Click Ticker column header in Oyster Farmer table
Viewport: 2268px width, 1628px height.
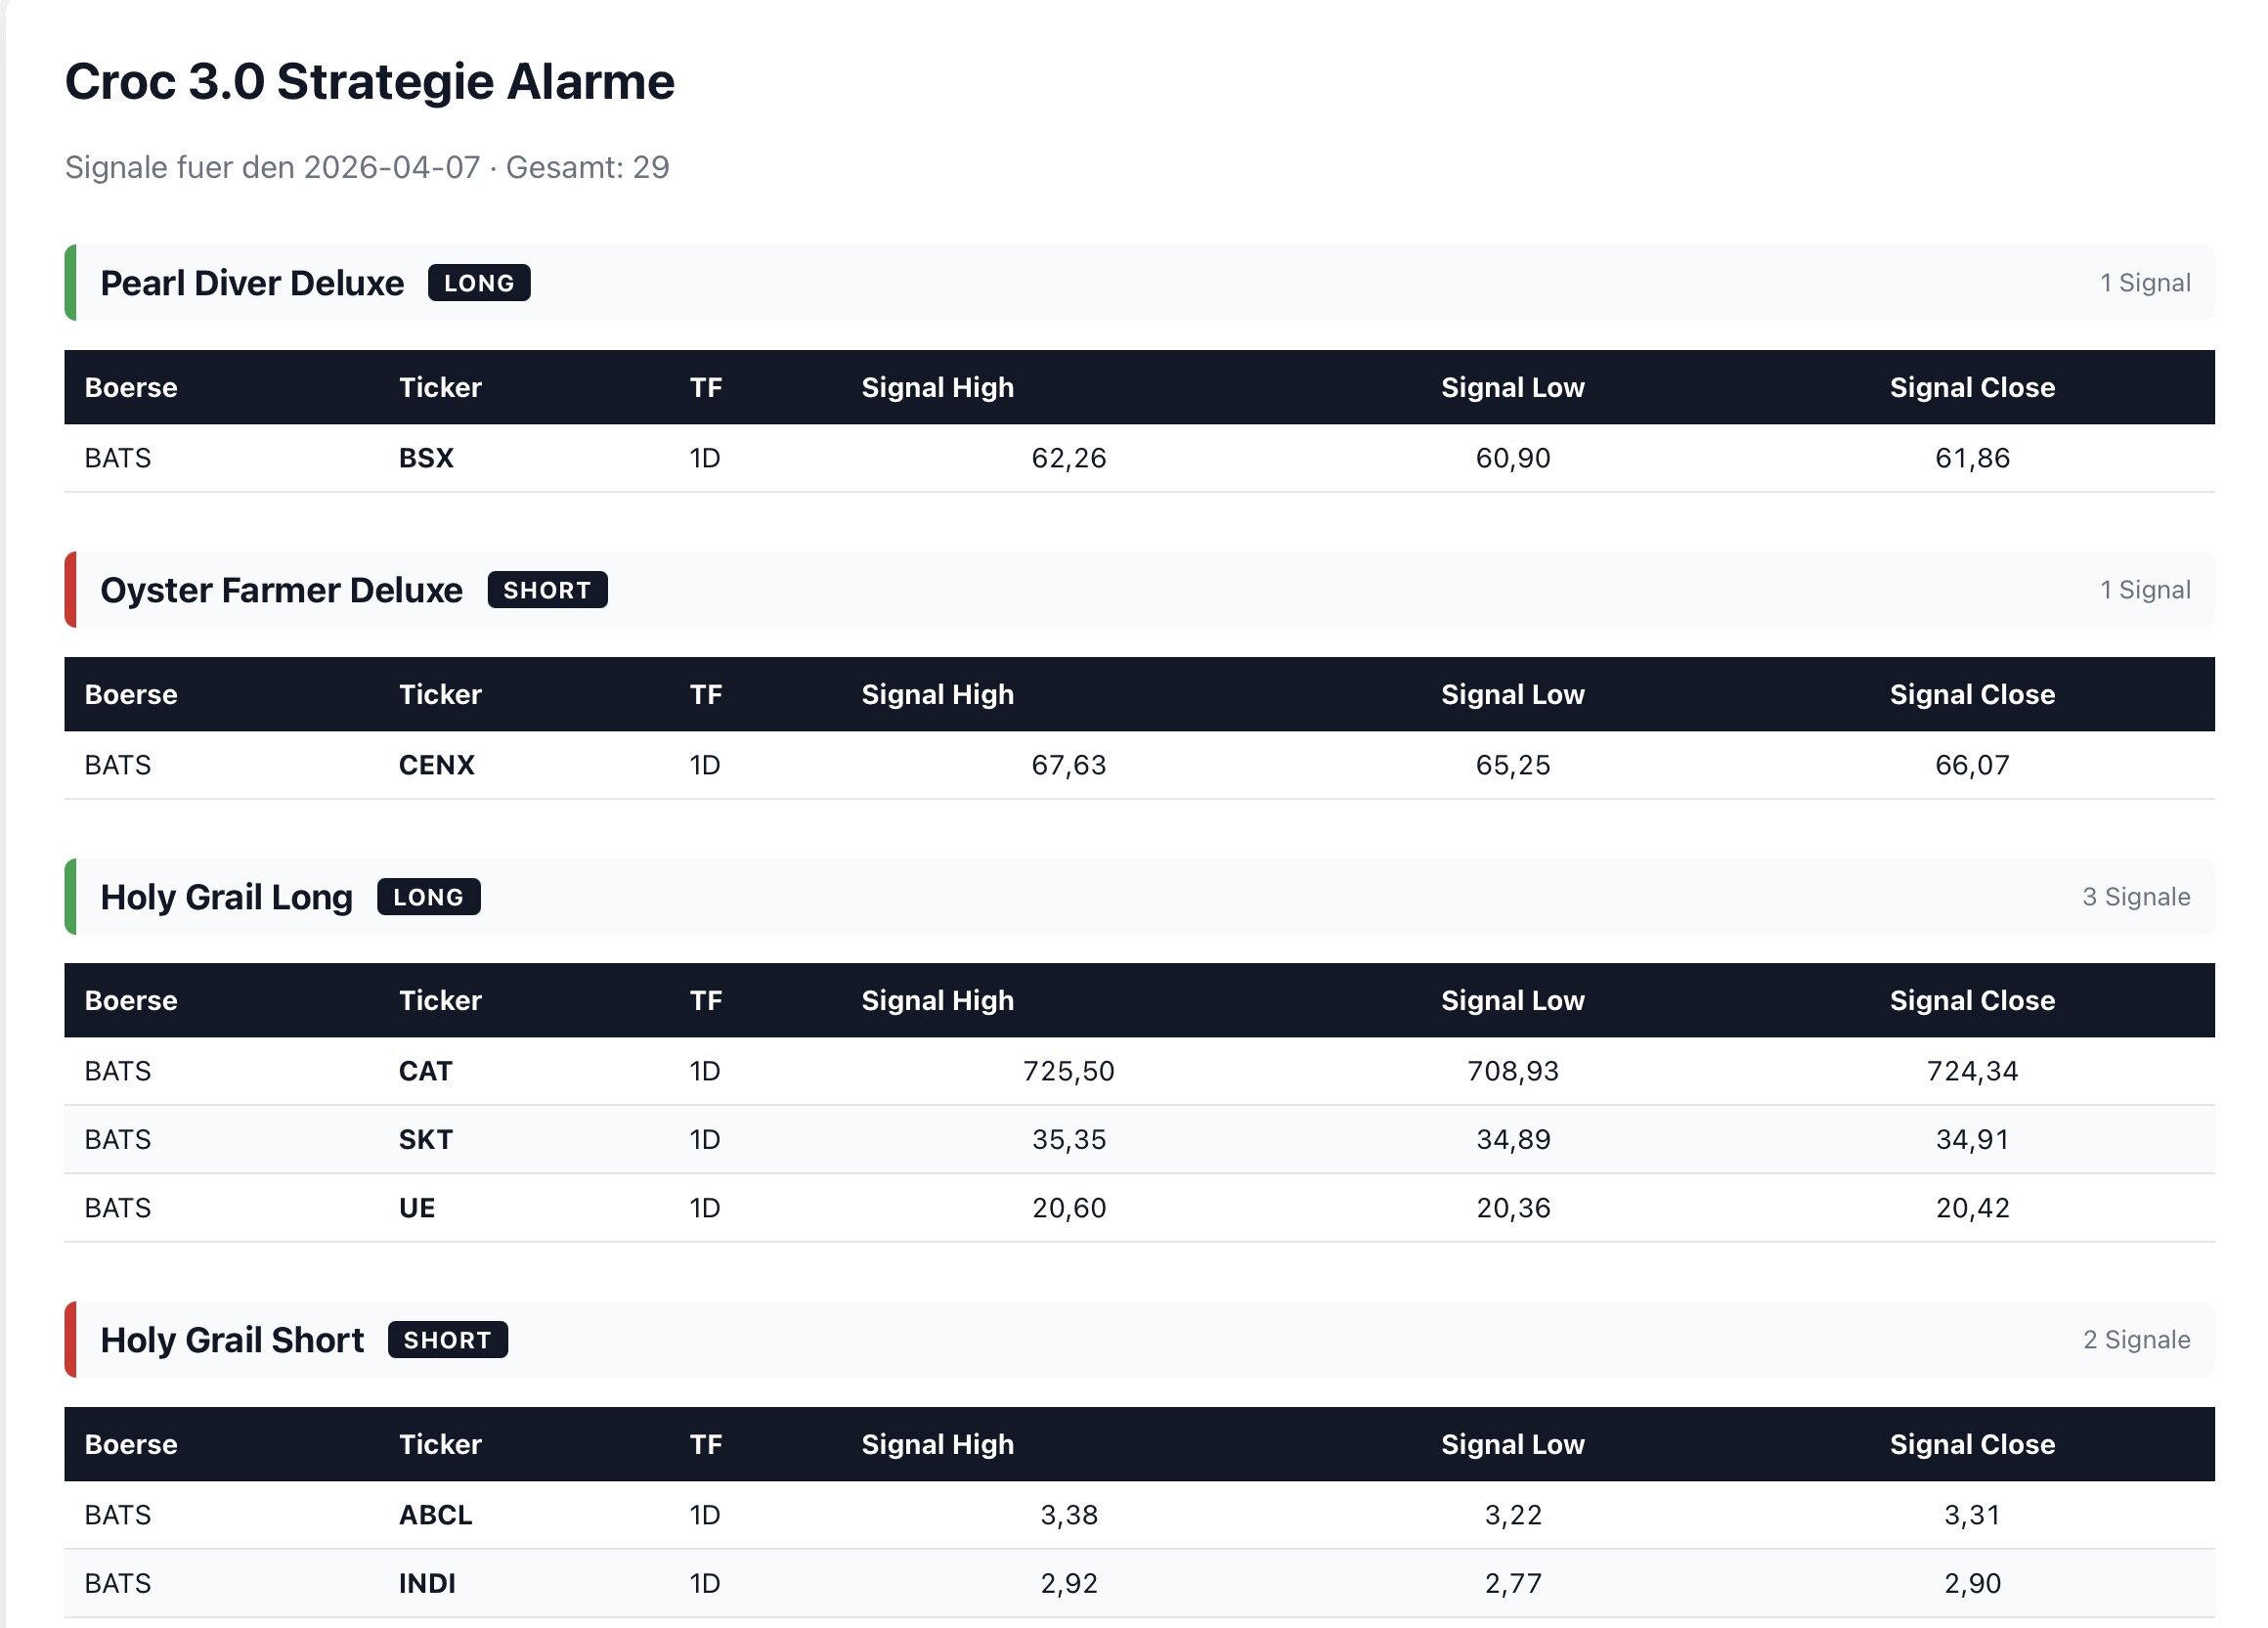coord(440,694)
